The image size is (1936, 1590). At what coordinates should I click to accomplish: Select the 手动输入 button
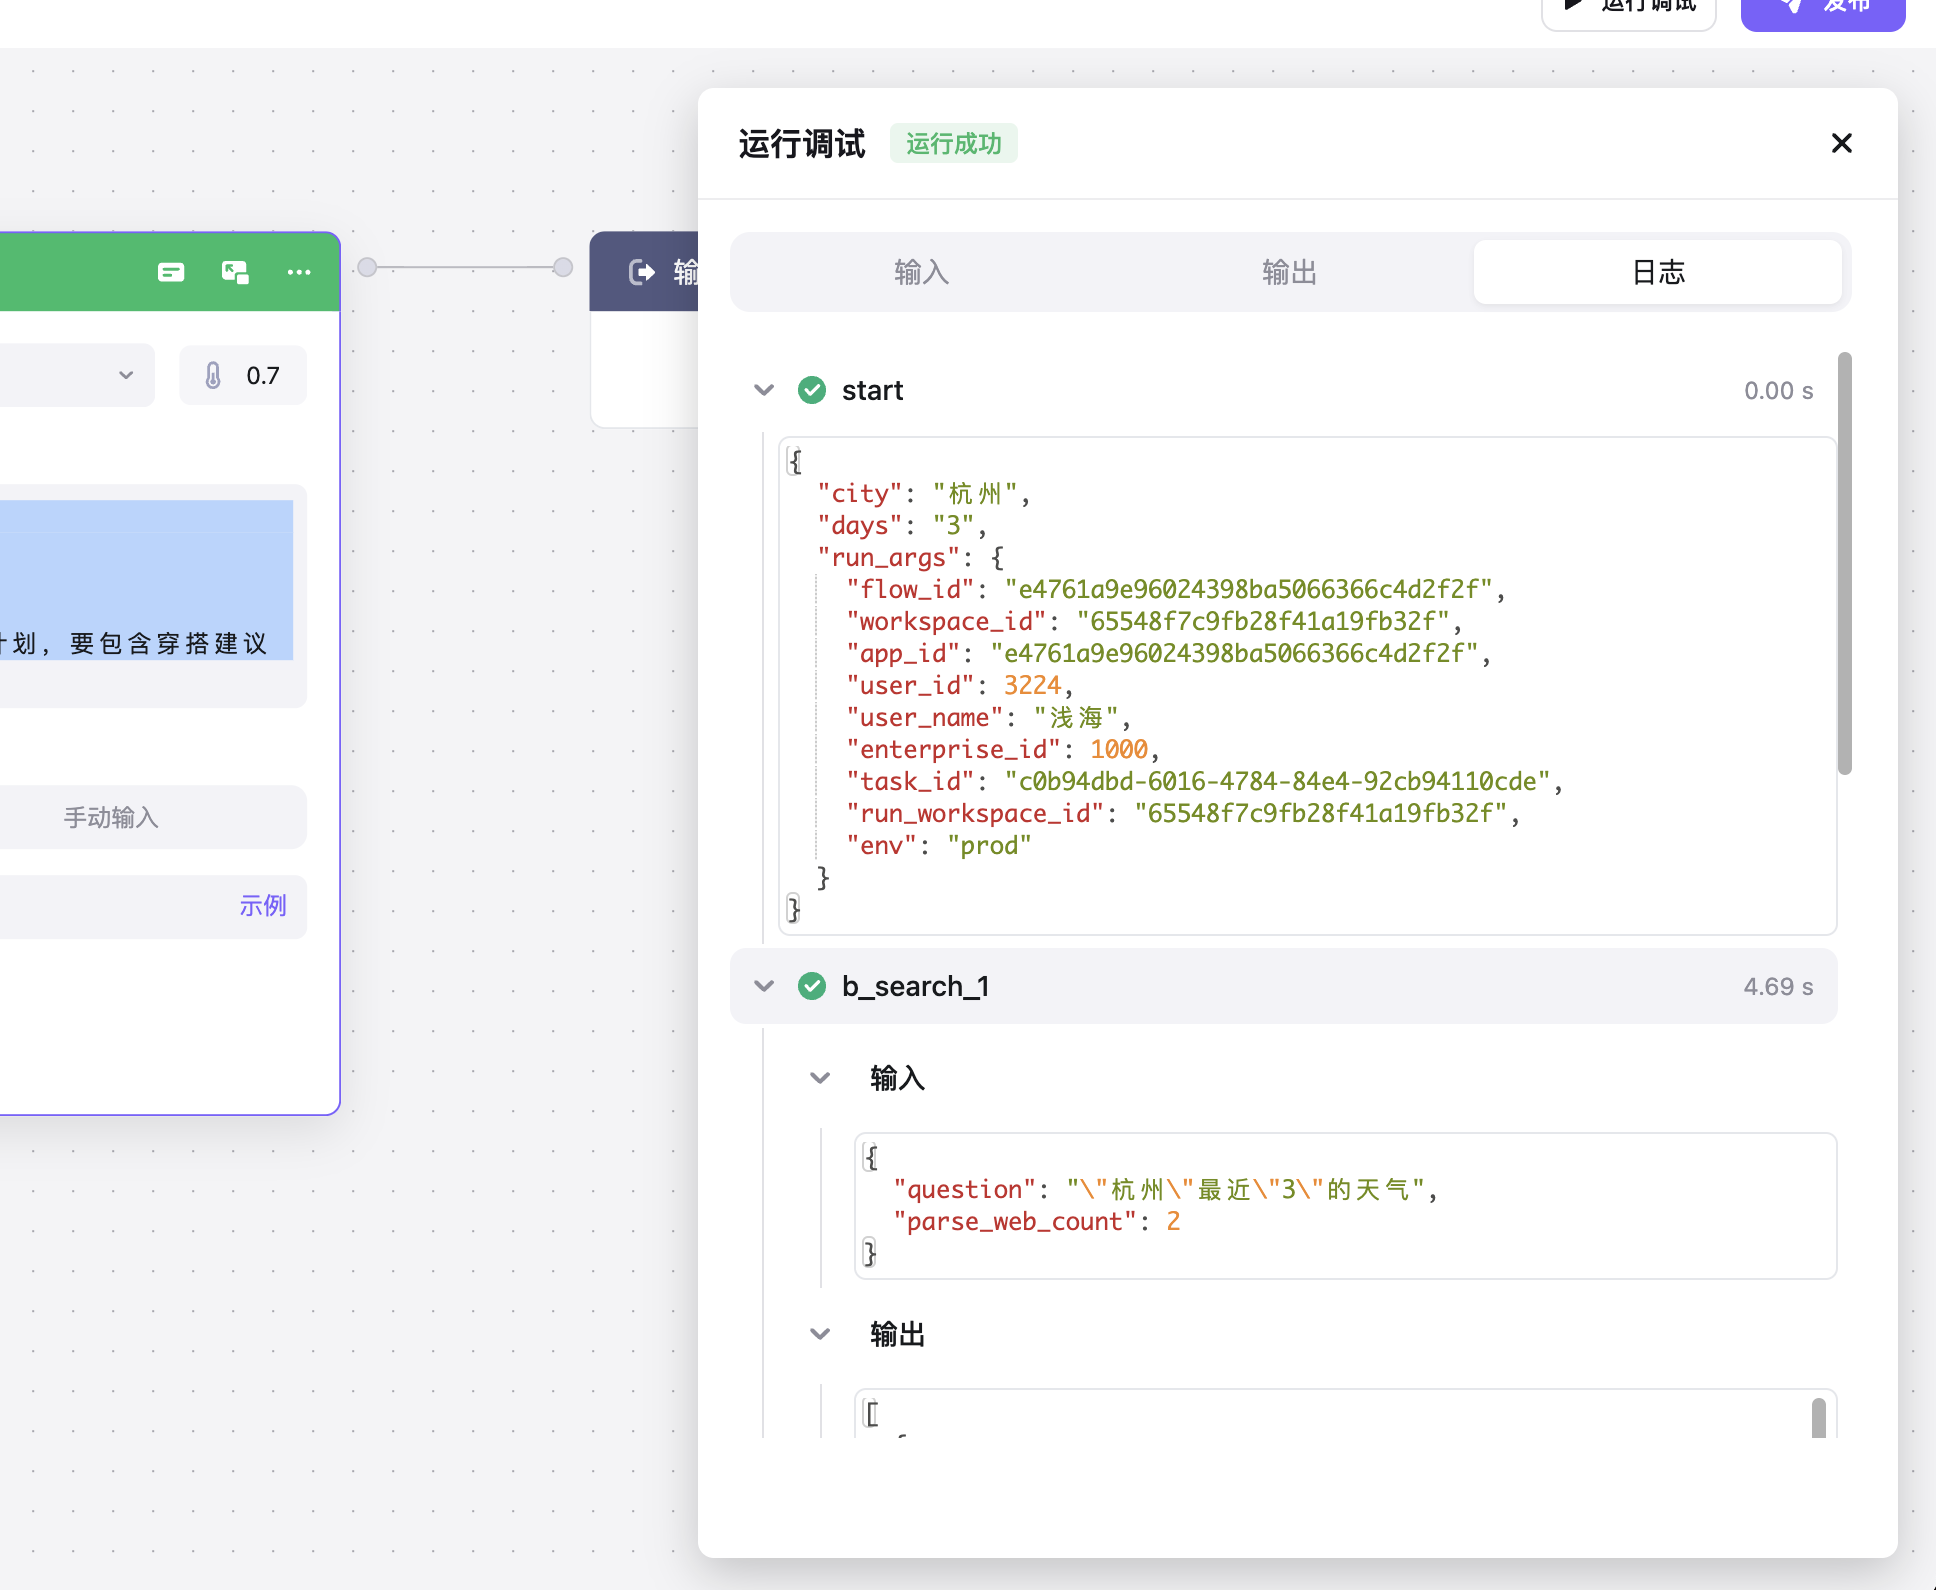(x=111, y=817)
